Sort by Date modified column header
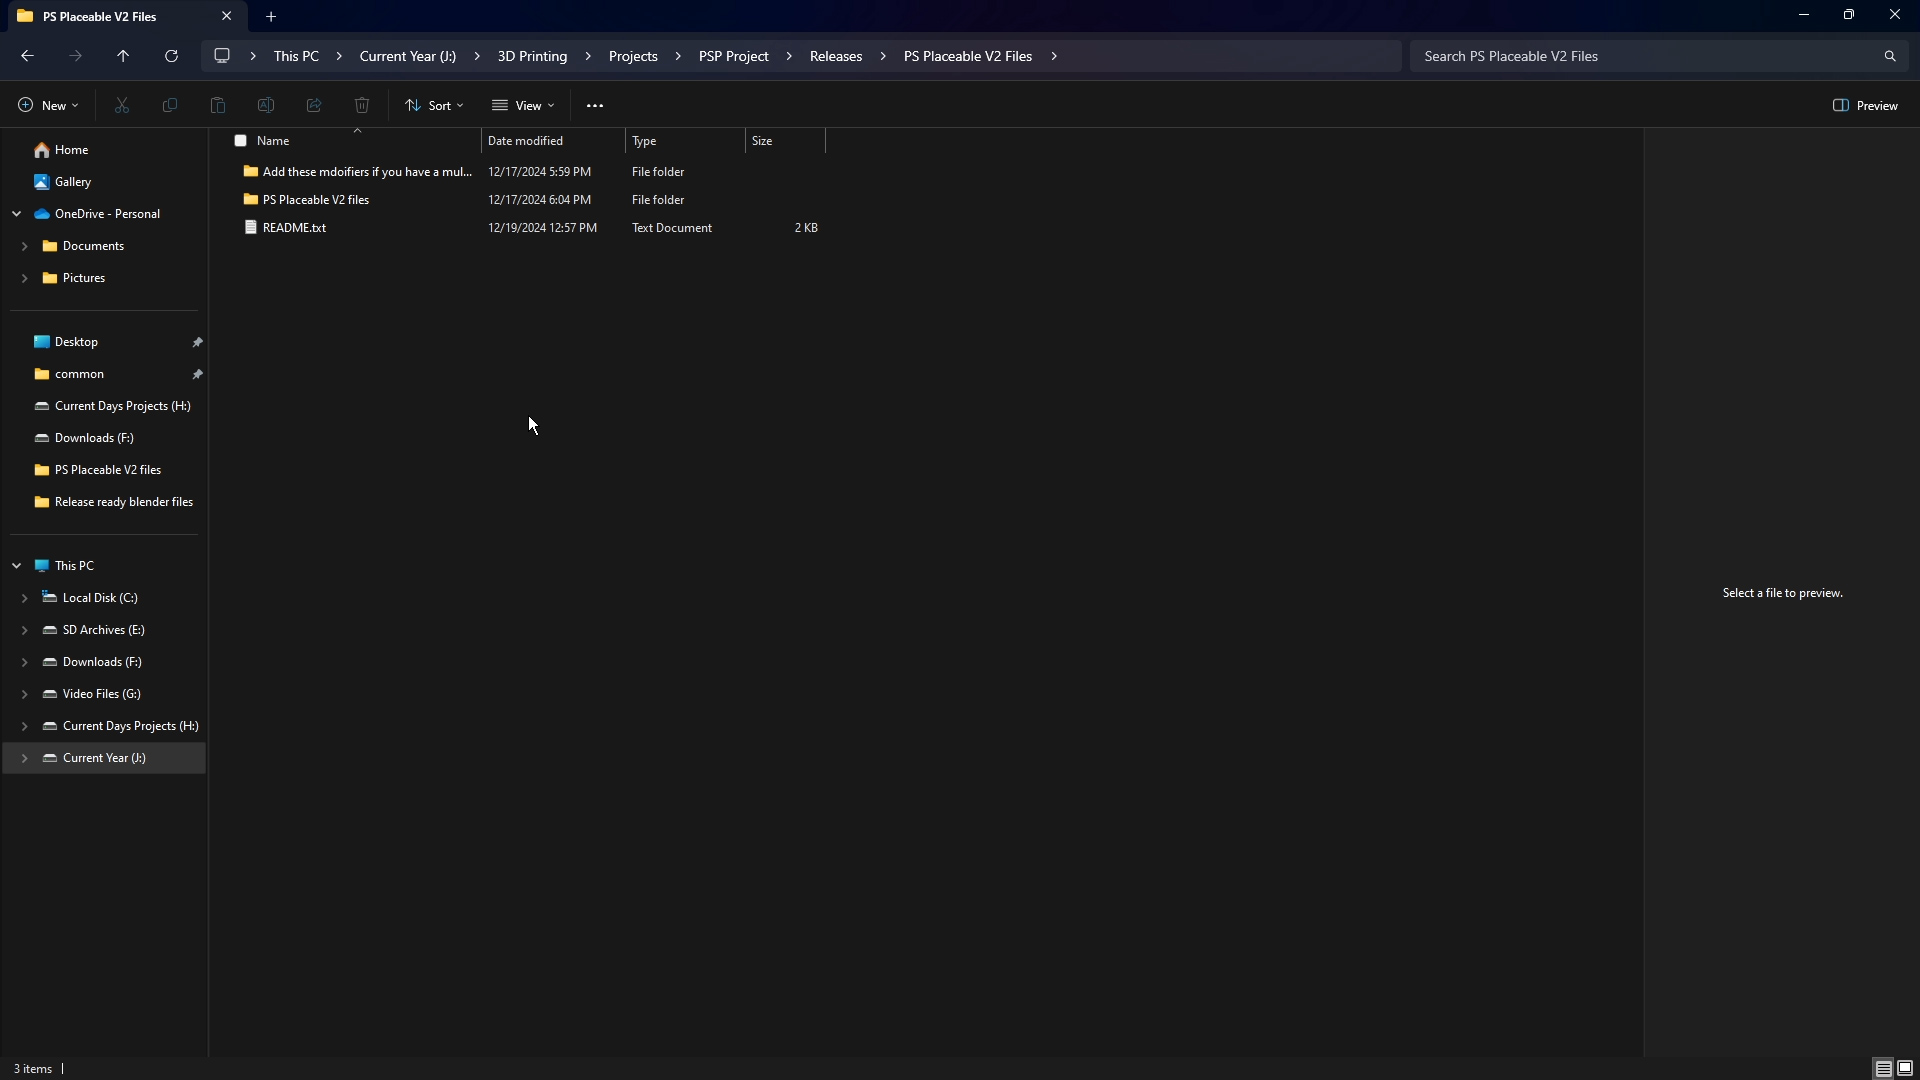The image size is (1920, 1080). click(x=525, y=141)
